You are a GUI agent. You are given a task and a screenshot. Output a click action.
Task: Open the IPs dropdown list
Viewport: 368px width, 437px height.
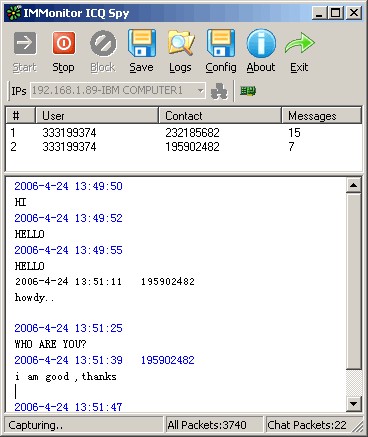tap(200, 91)
